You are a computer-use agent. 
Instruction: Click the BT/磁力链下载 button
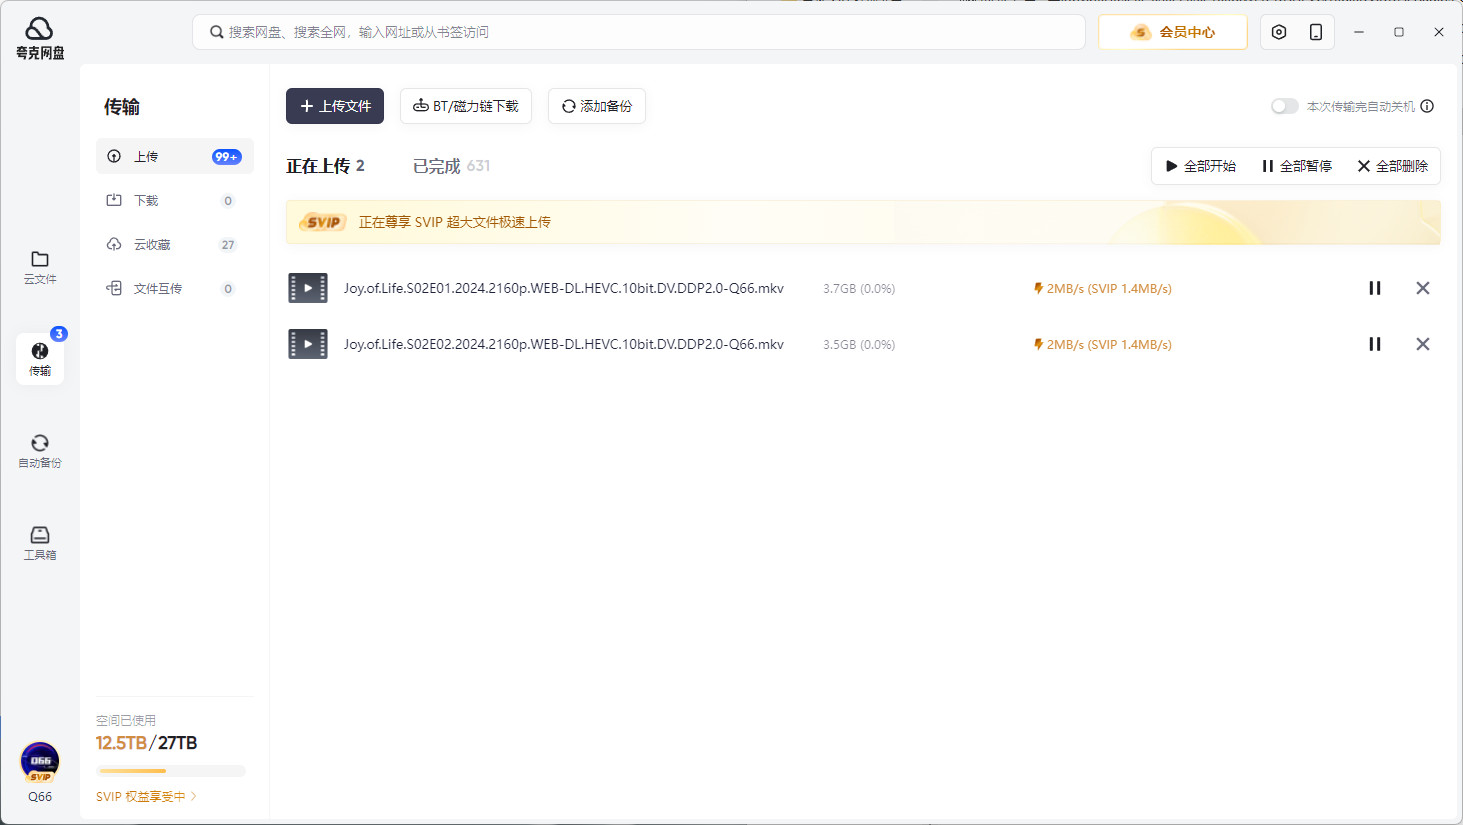click(x=466, y=106)
